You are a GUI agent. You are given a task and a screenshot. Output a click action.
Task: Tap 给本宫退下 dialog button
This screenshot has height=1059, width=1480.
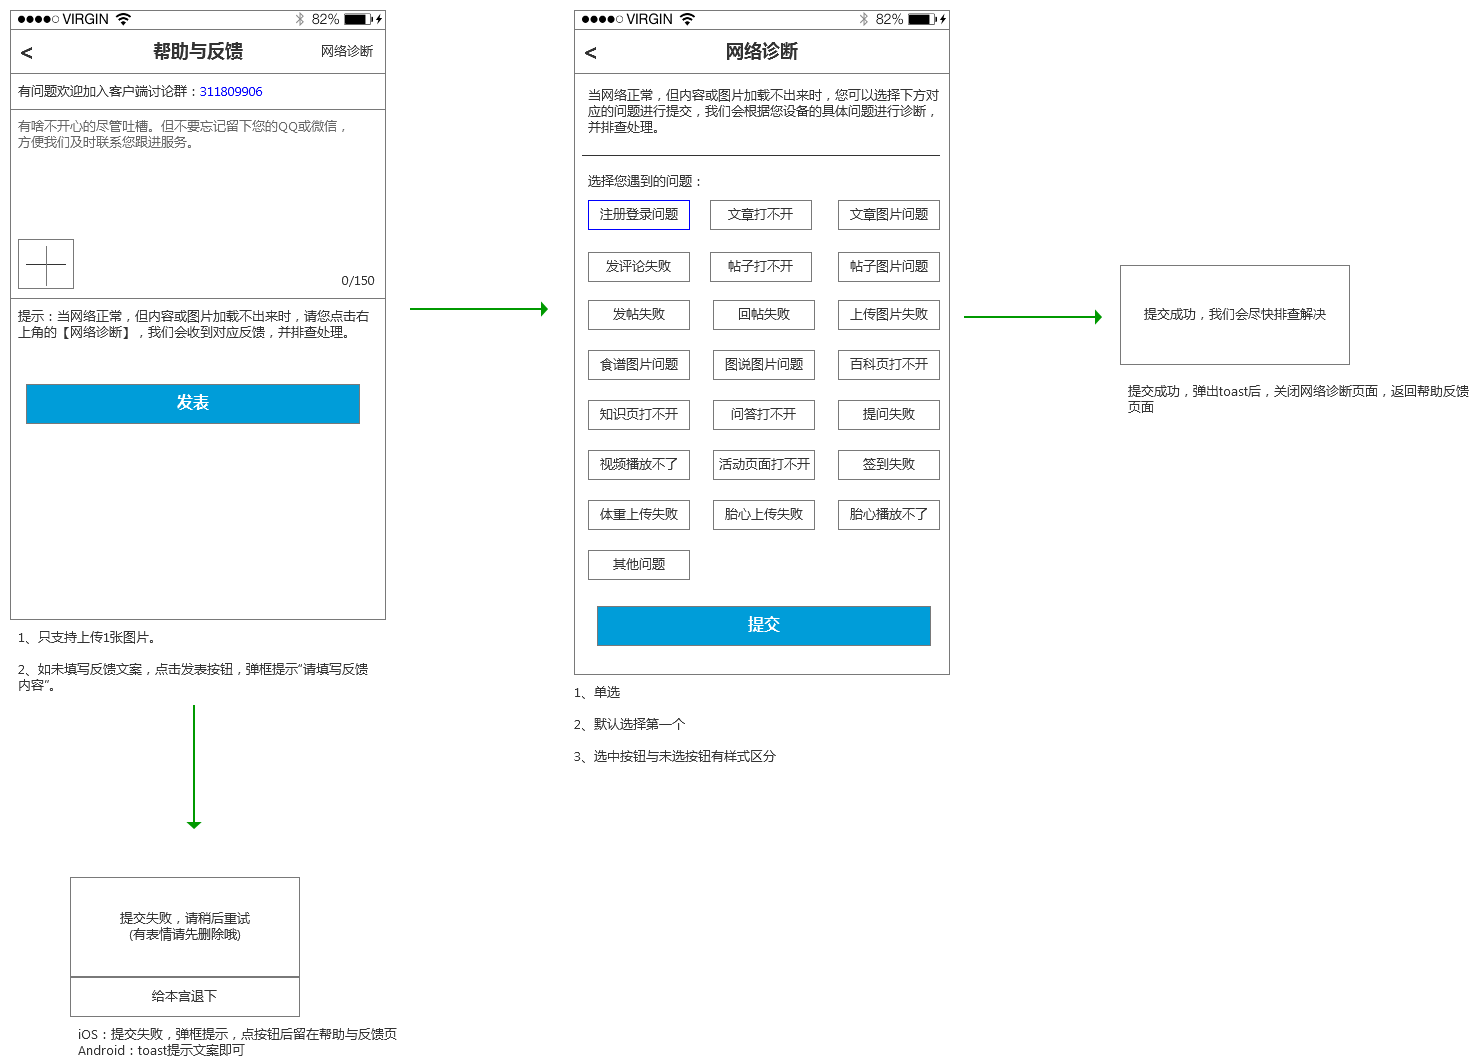185,996
